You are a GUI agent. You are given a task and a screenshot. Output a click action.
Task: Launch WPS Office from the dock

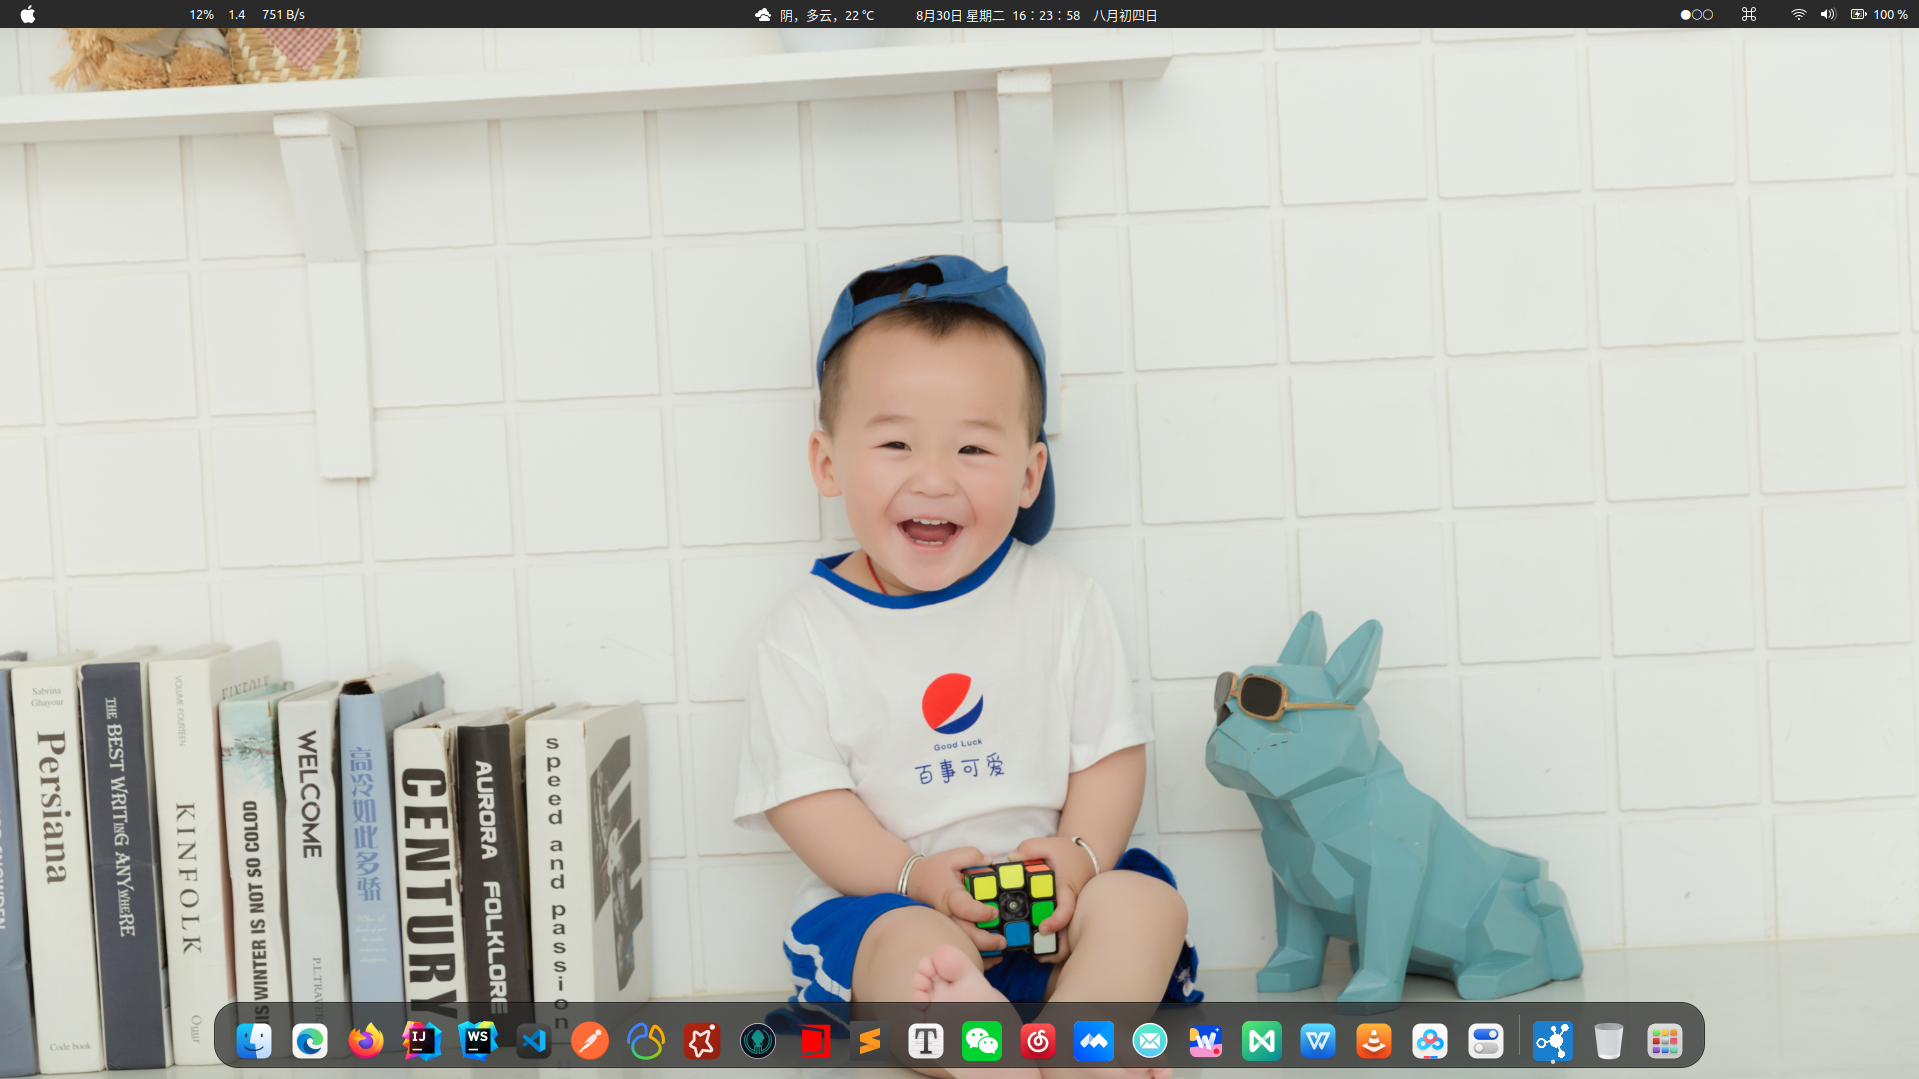coord(1318,1041)
